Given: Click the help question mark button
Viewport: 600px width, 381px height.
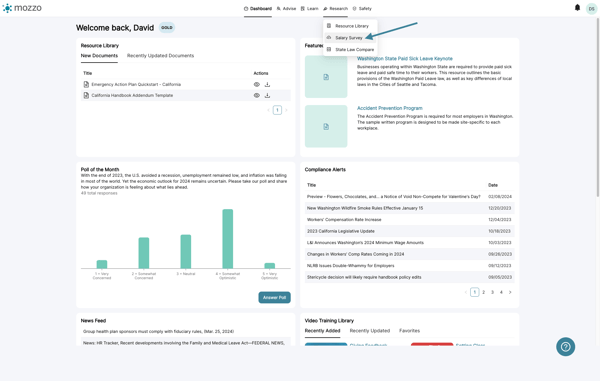Looking at the screenshot, I should pyautogui.click(x=565, y=347).
